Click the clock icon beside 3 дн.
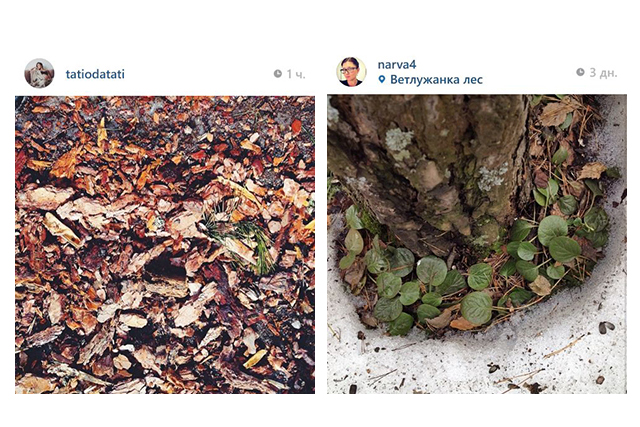 [x=580, y=72]
